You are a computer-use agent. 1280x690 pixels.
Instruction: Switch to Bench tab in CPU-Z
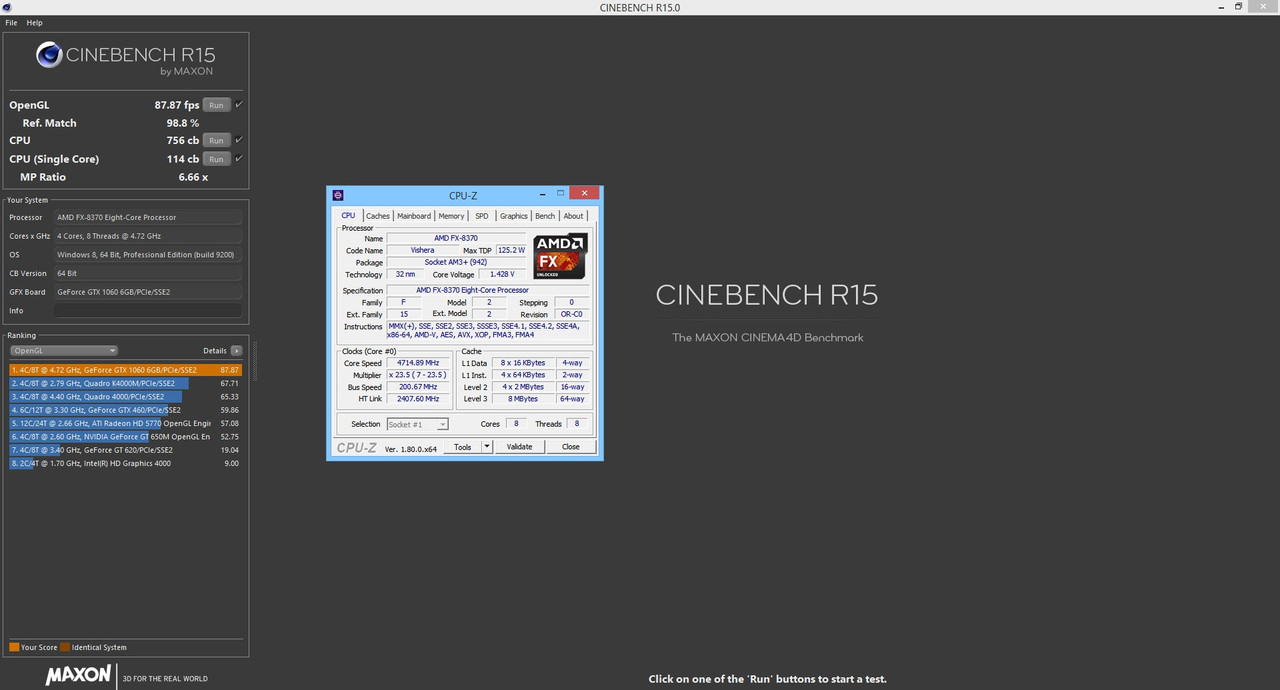click(x=545, y=216)
